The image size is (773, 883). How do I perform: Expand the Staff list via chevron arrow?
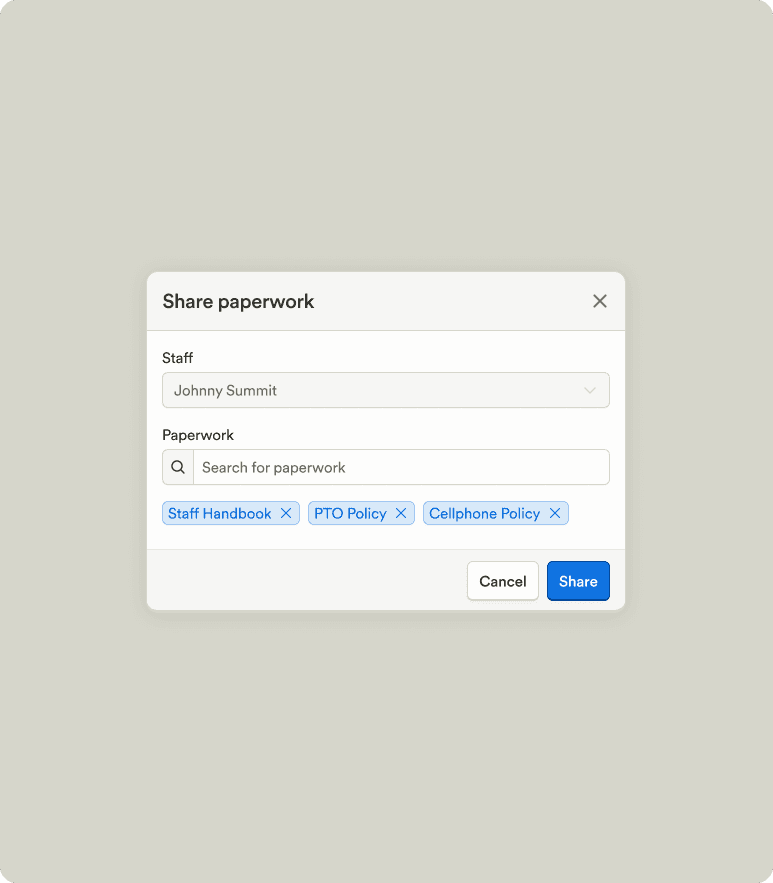(589, 390)
